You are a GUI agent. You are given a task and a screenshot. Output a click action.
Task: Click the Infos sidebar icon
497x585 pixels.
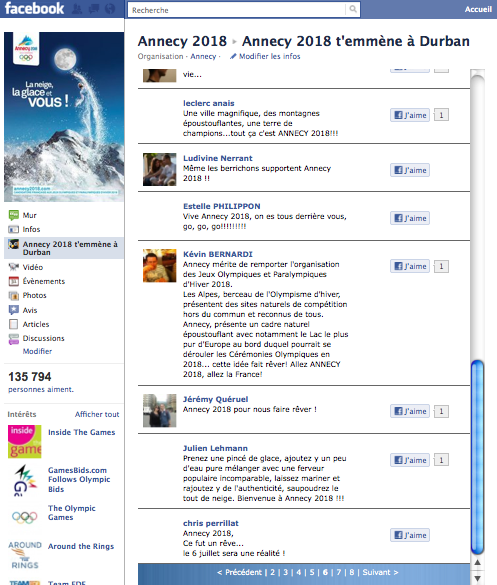click(x=14, y=229)
